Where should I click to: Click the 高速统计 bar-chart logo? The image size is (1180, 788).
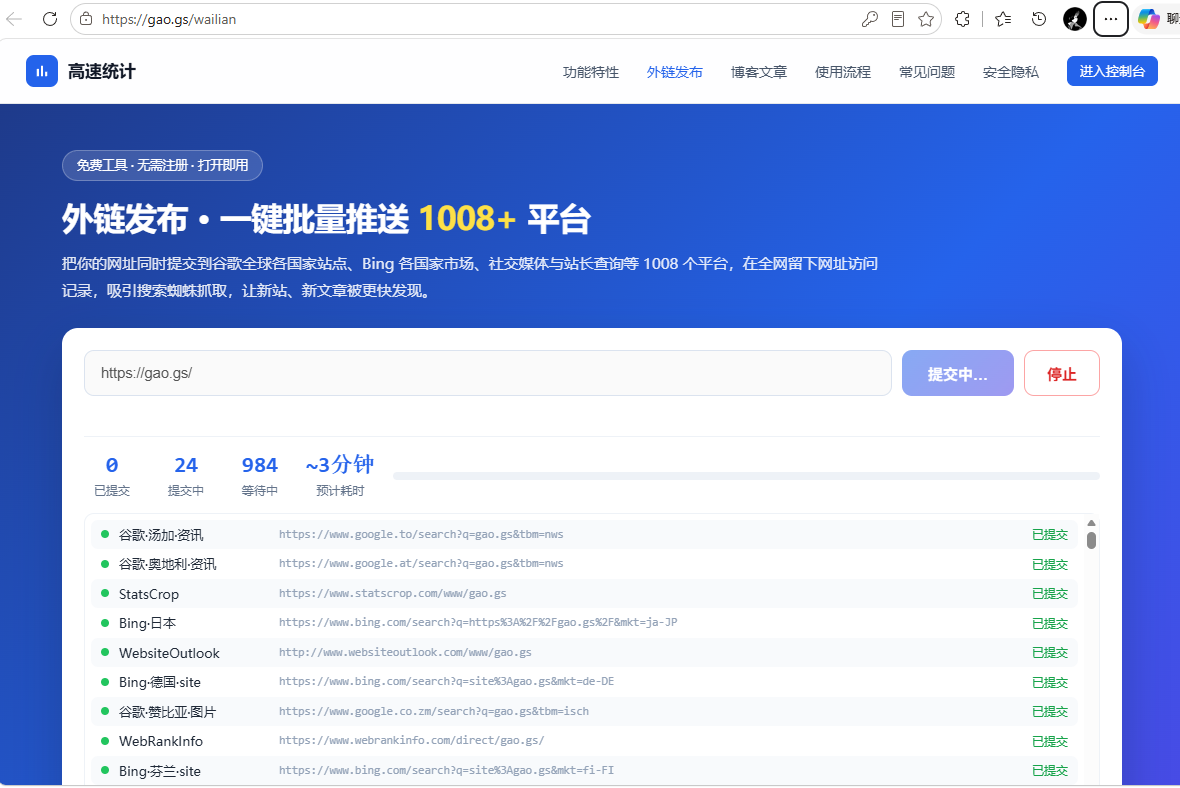coord(41,71)
